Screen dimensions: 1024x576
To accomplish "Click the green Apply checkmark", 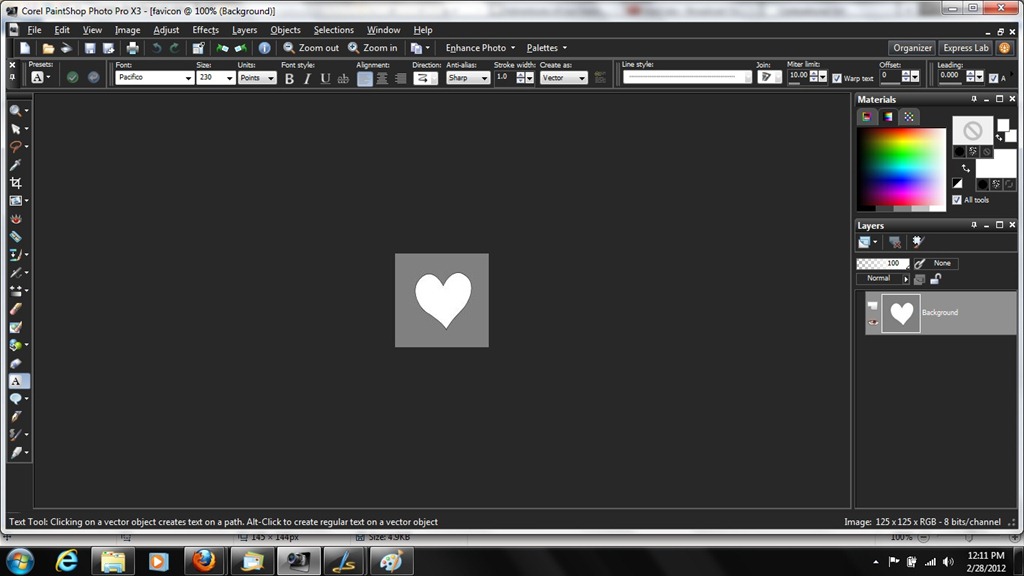I will click(72, 77).
